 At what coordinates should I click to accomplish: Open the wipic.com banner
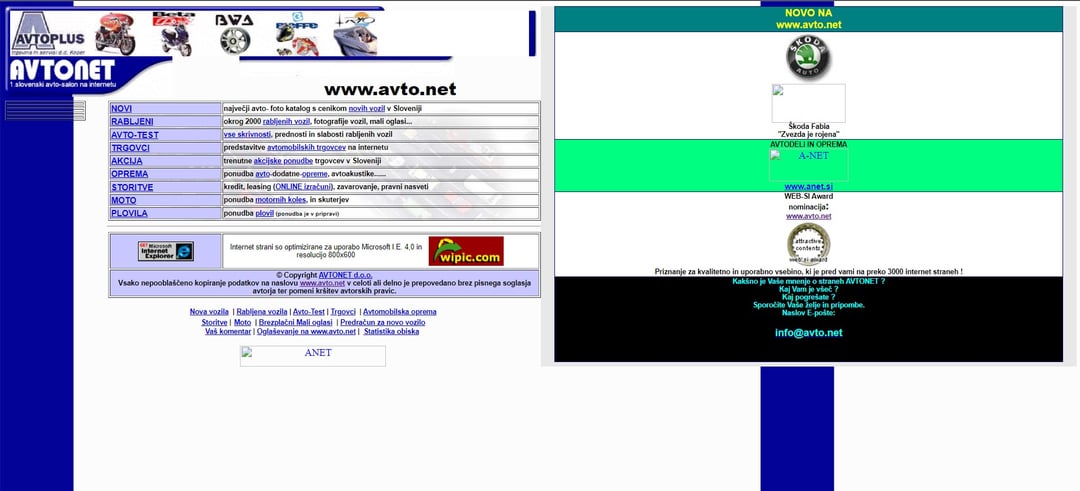click(466, 251)
